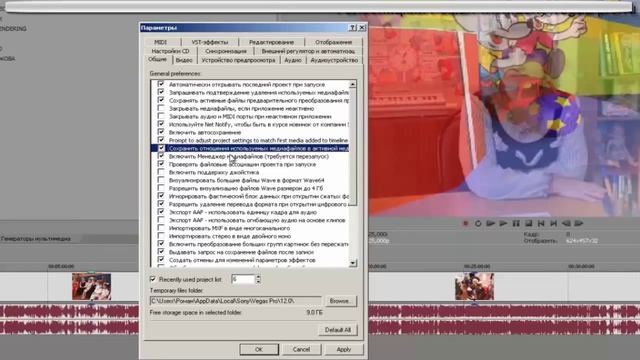640x360 pixels.
Task: Open the Аудиоустройство tab
Action: point(334,60)
